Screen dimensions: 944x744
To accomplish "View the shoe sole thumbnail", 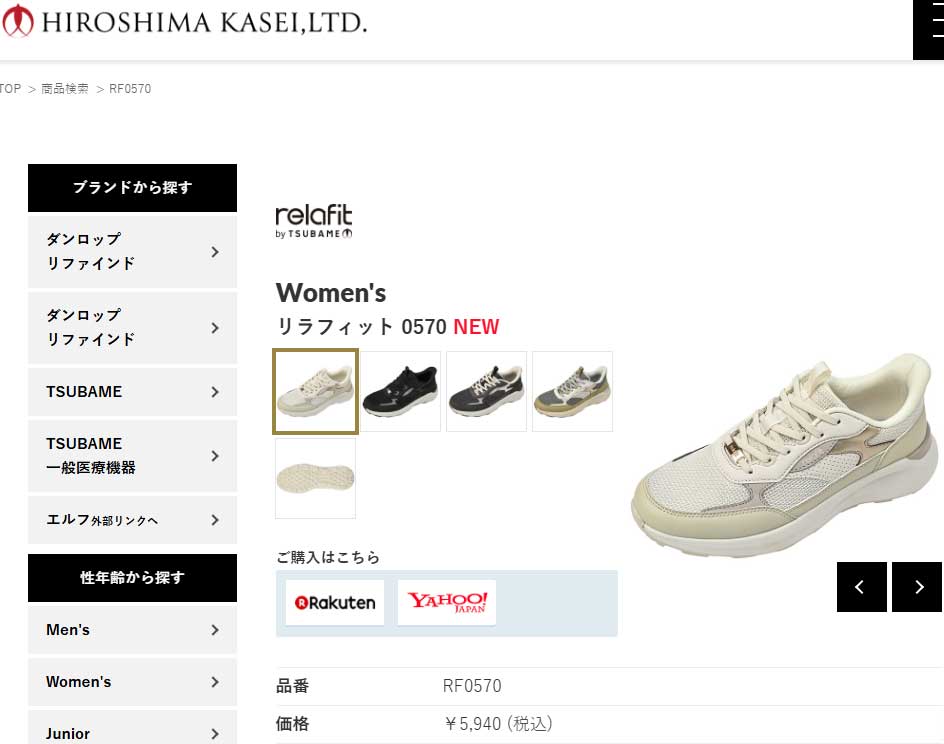I will 315,478.
